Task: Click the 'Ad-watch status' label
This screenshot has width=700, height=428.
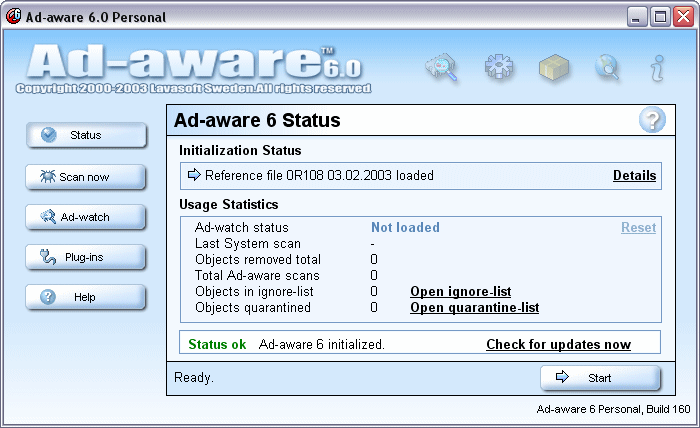Action: [242, 227]
